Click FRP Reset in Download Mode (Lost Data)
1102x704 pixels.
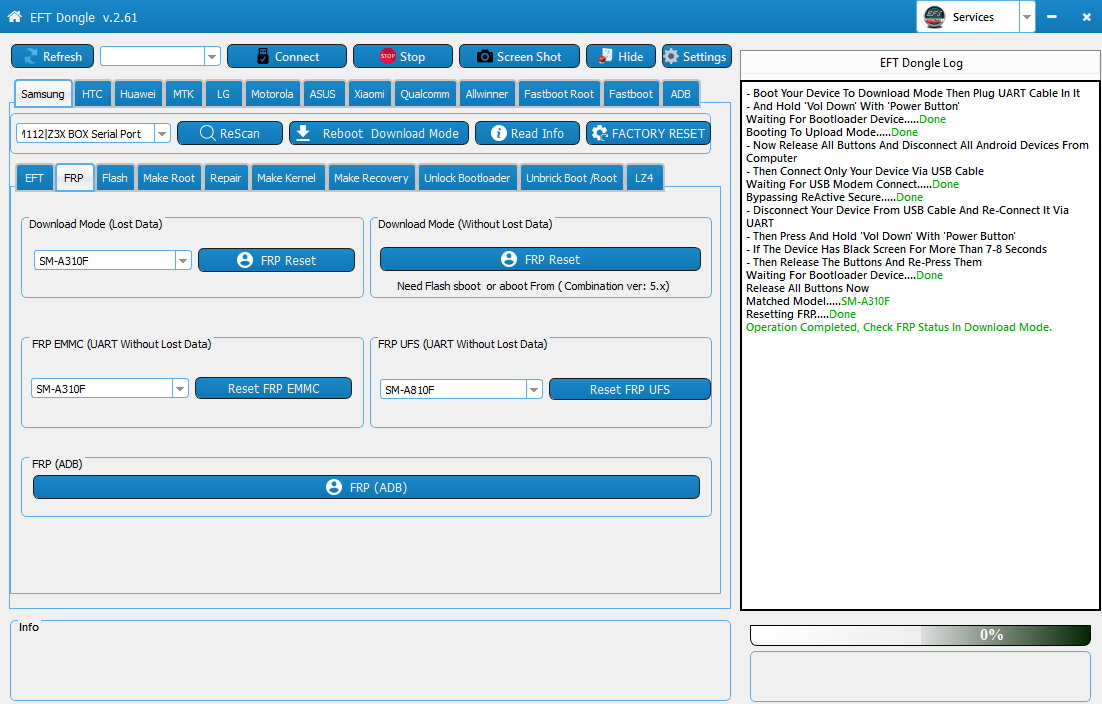point(276,260)
